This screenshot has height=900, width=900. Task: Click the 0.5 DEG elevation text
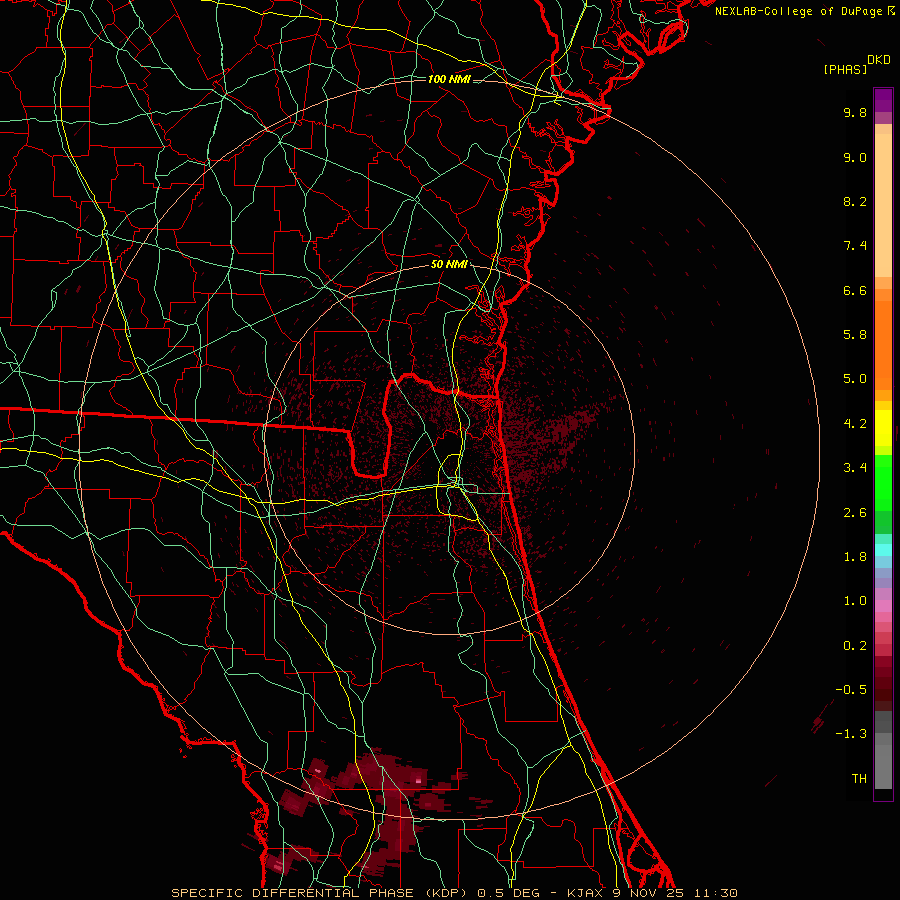tap(509, 893)
